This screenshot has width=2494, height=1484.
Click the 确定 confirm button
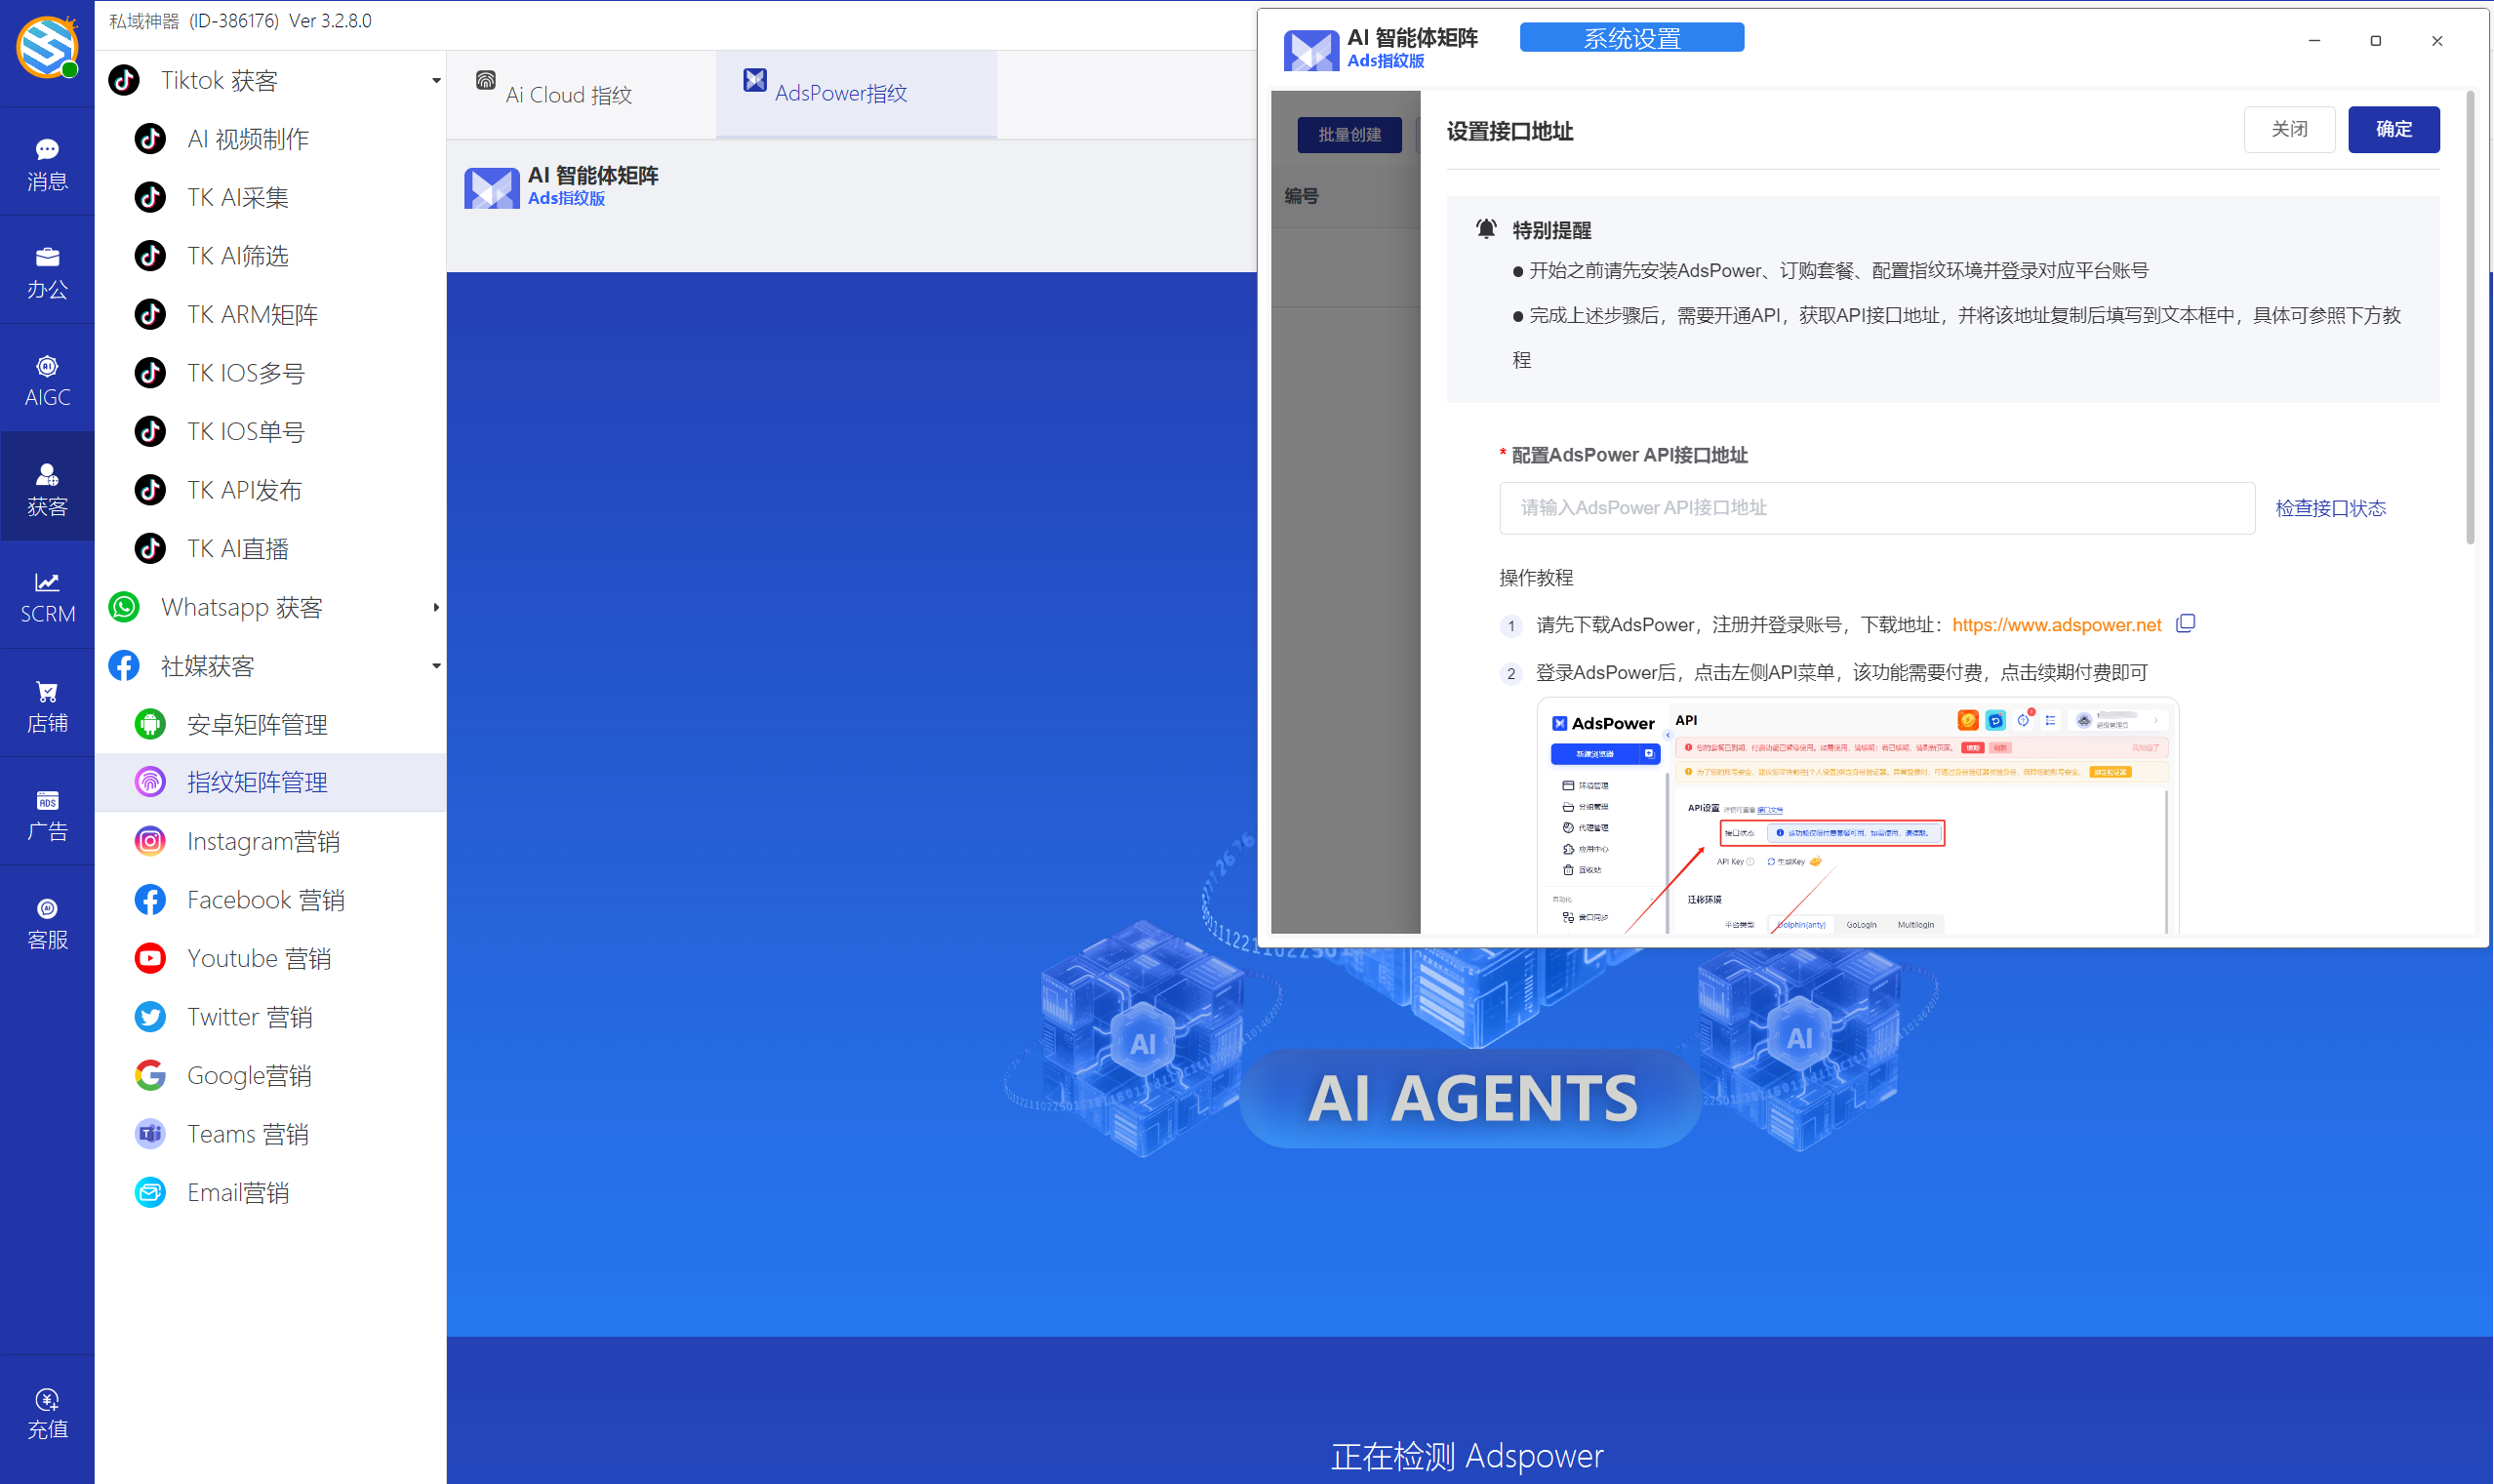[2393, 129]
